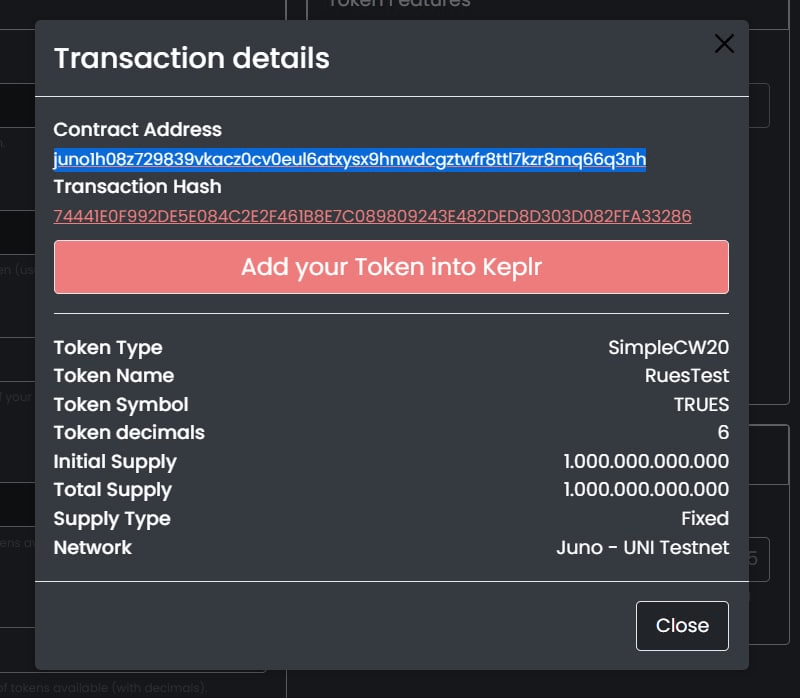The image size is (800, 698).
Task: Open the transaction hash link
Action: 372,216
